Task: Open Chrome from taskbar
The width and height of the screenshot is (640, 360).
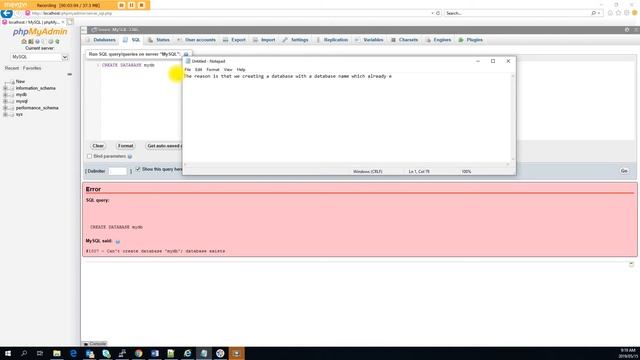Action: click(x=138, y=353)
